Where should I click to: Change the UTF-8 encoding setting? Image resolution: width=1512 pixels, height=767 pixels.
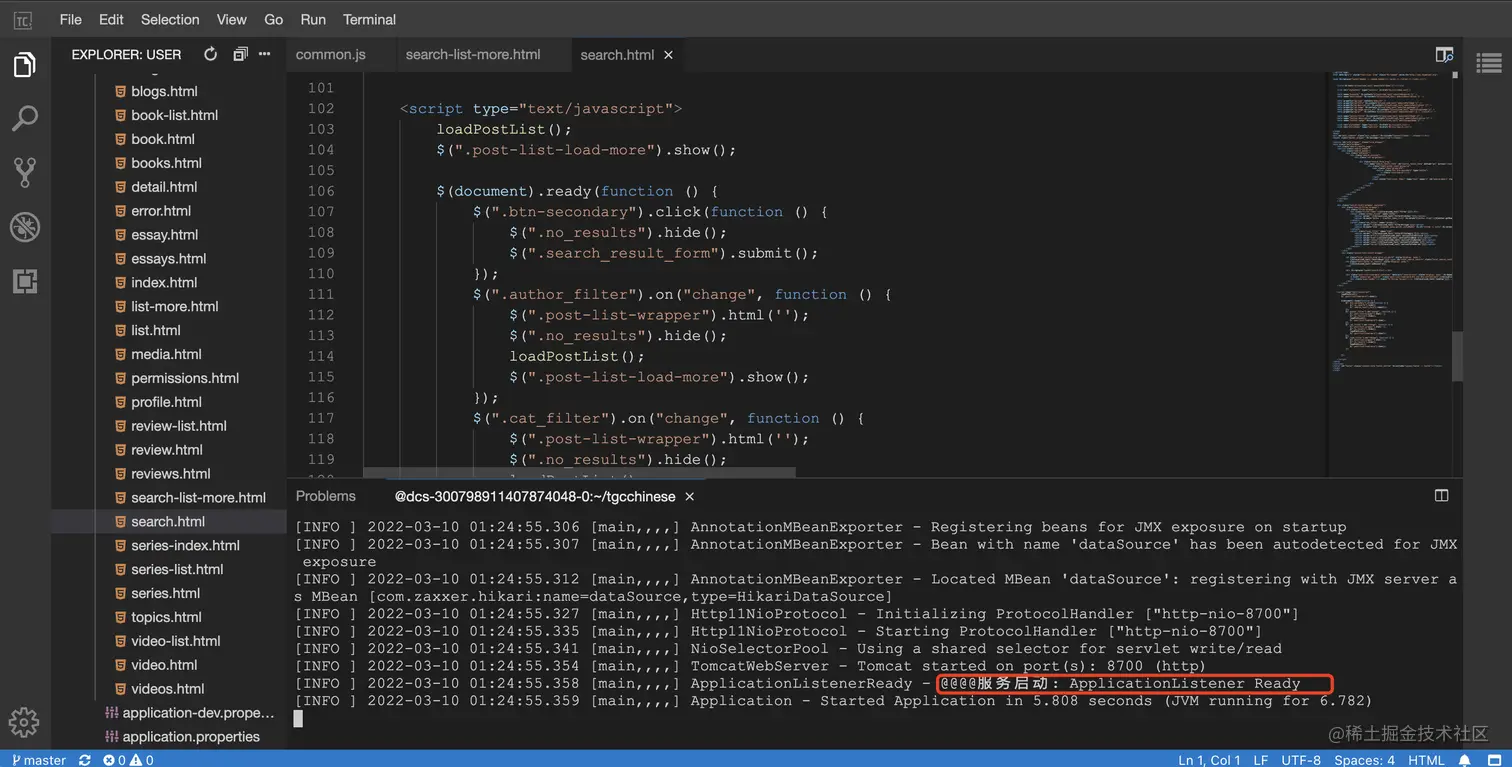1301,760
